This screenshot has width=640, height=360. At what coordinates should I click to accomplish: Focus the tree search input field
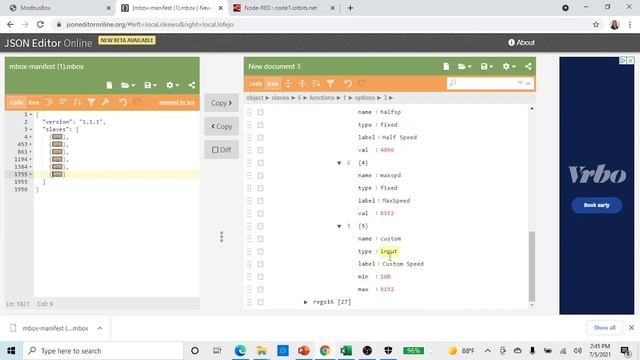(x=486, y=83)
